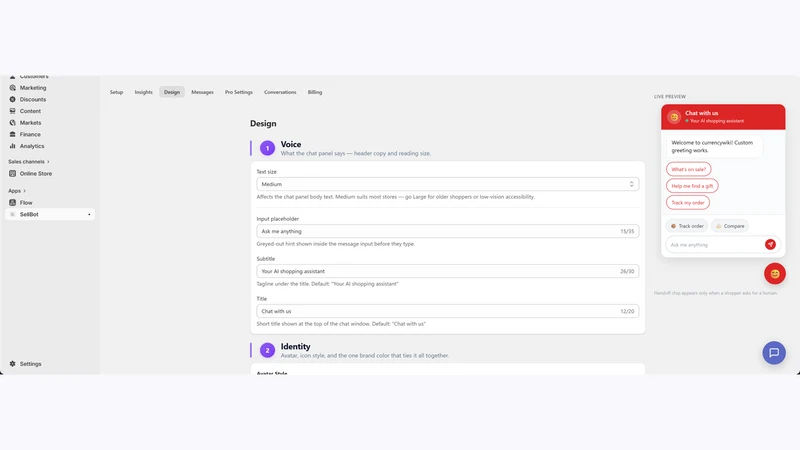Open the Finance bank icon

coord(12,134)
